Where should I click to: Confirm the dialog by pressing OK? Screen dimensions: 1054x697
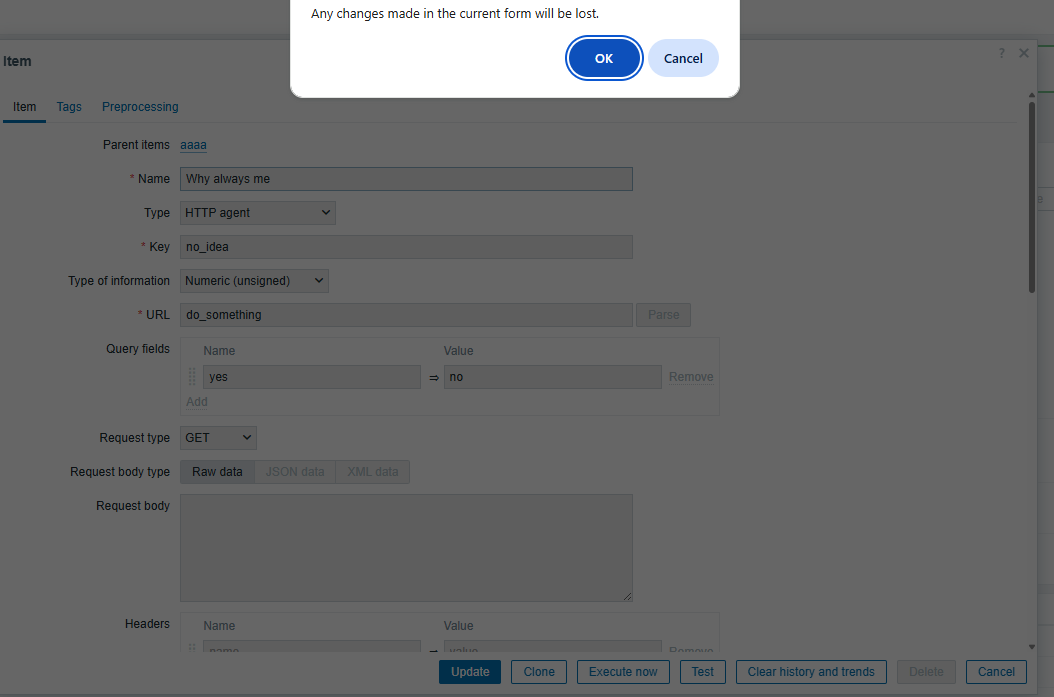604,58
